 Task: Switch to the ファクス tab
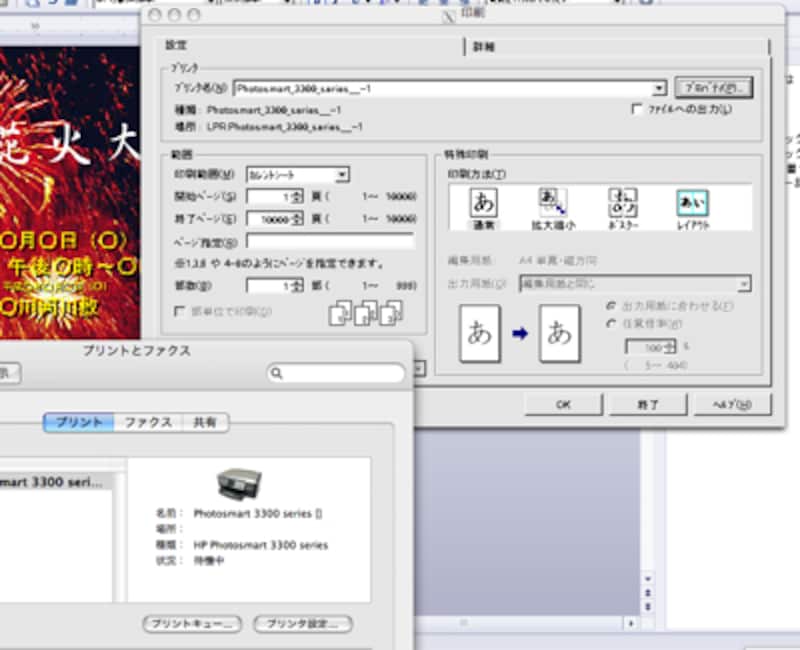coord(147,423)
